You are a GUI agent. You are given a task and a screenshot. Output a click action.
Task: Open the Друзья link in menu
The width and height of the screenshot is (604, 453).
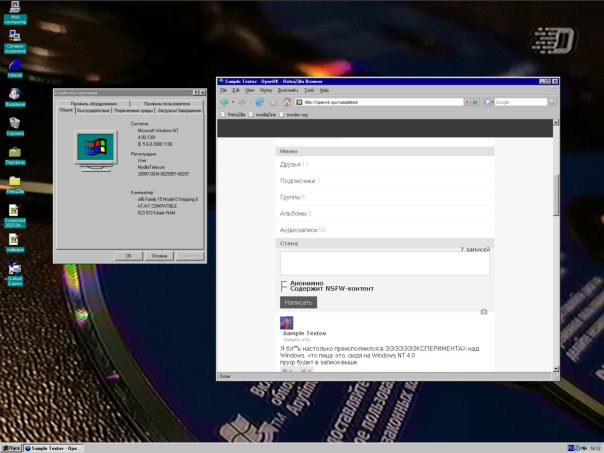point(290,164)
